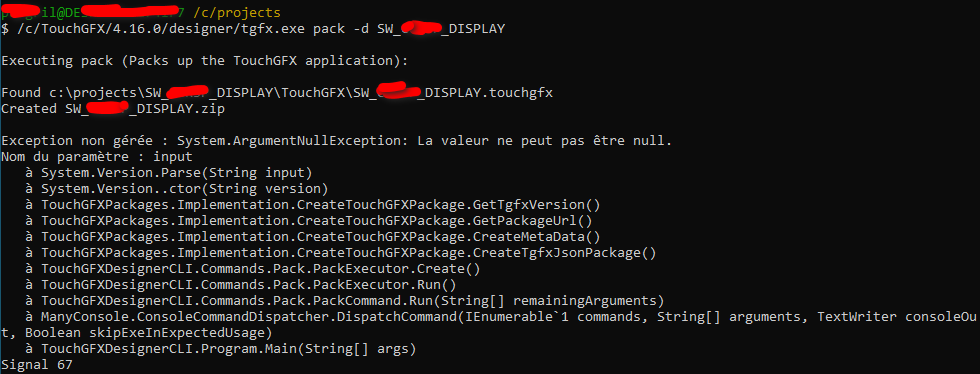Click the 'Signal 67' output line
The height and width of the screenshot is (374, 980).
37,365
